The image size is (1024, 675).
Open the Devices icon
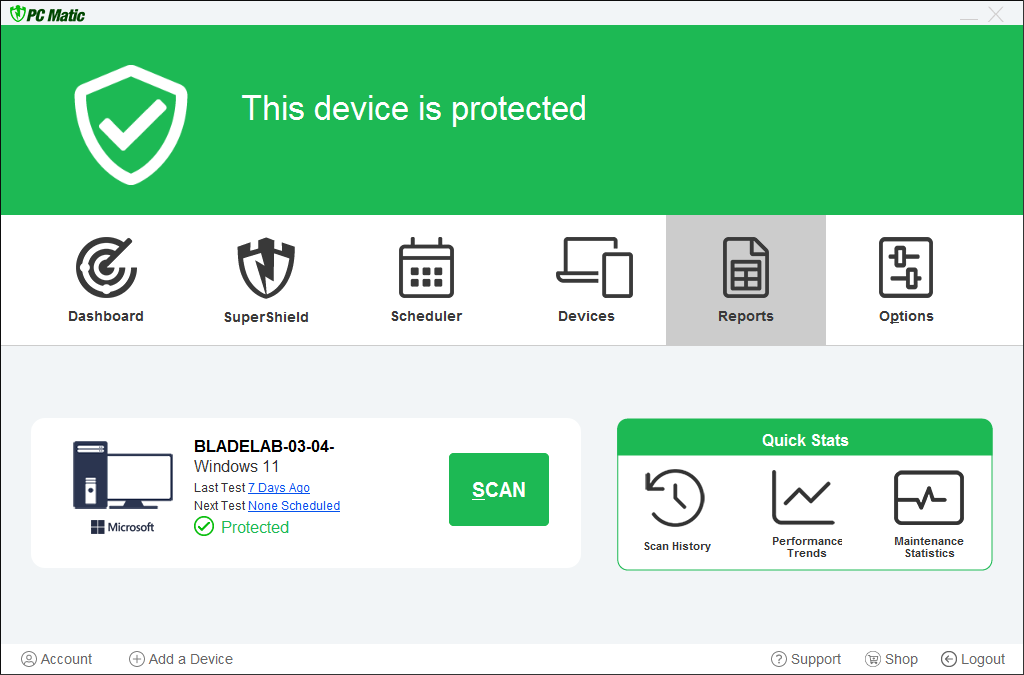tap(594, 268)
